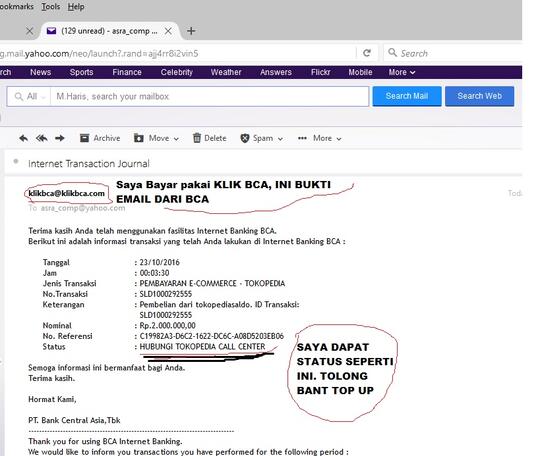This screenshot has height=456, width=540.
Task: Close the left unnamed browser tab
Action: pyautogui.click(x=30, y=31)
